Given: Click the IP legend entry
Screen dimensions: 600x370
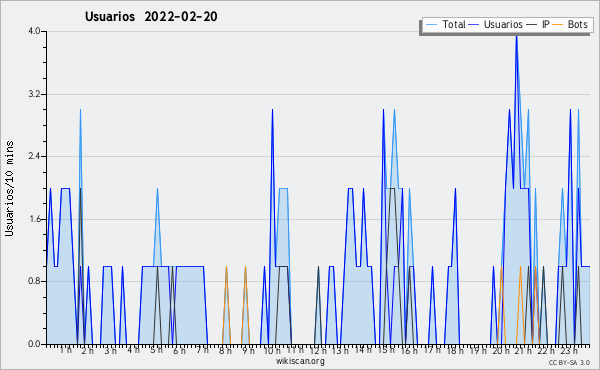Looking at the screenshot, I should 538,24.
